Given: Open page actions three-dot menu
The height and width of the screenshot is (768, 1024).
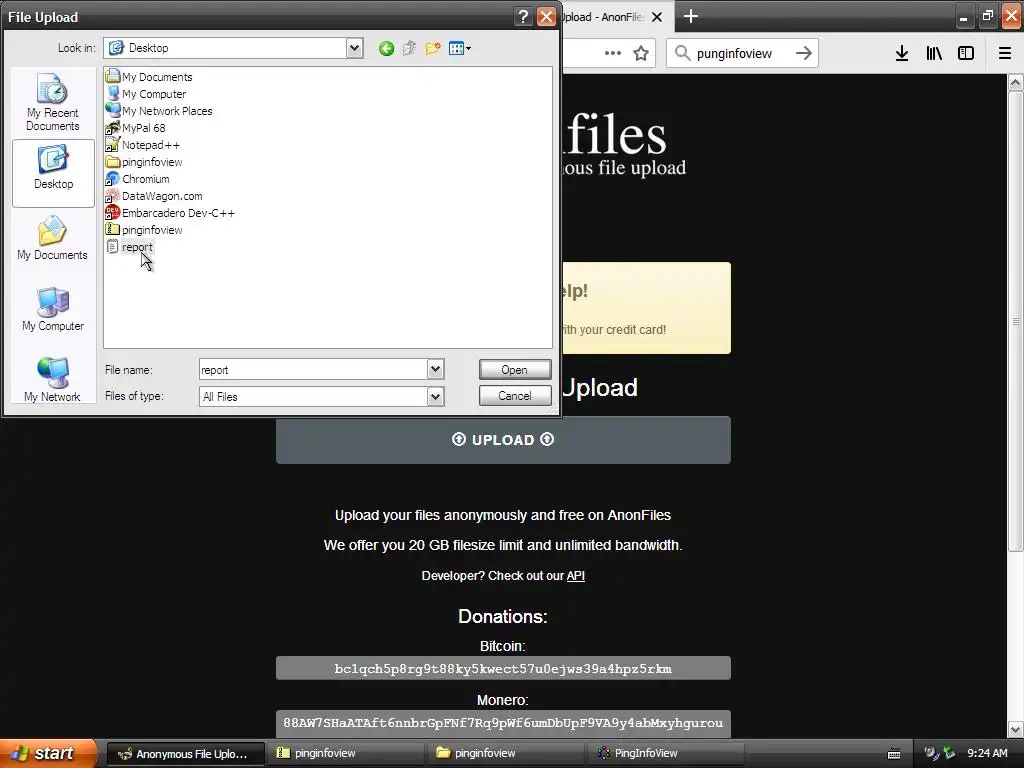Looking at the screenshot, I should (x=613, y=53).
